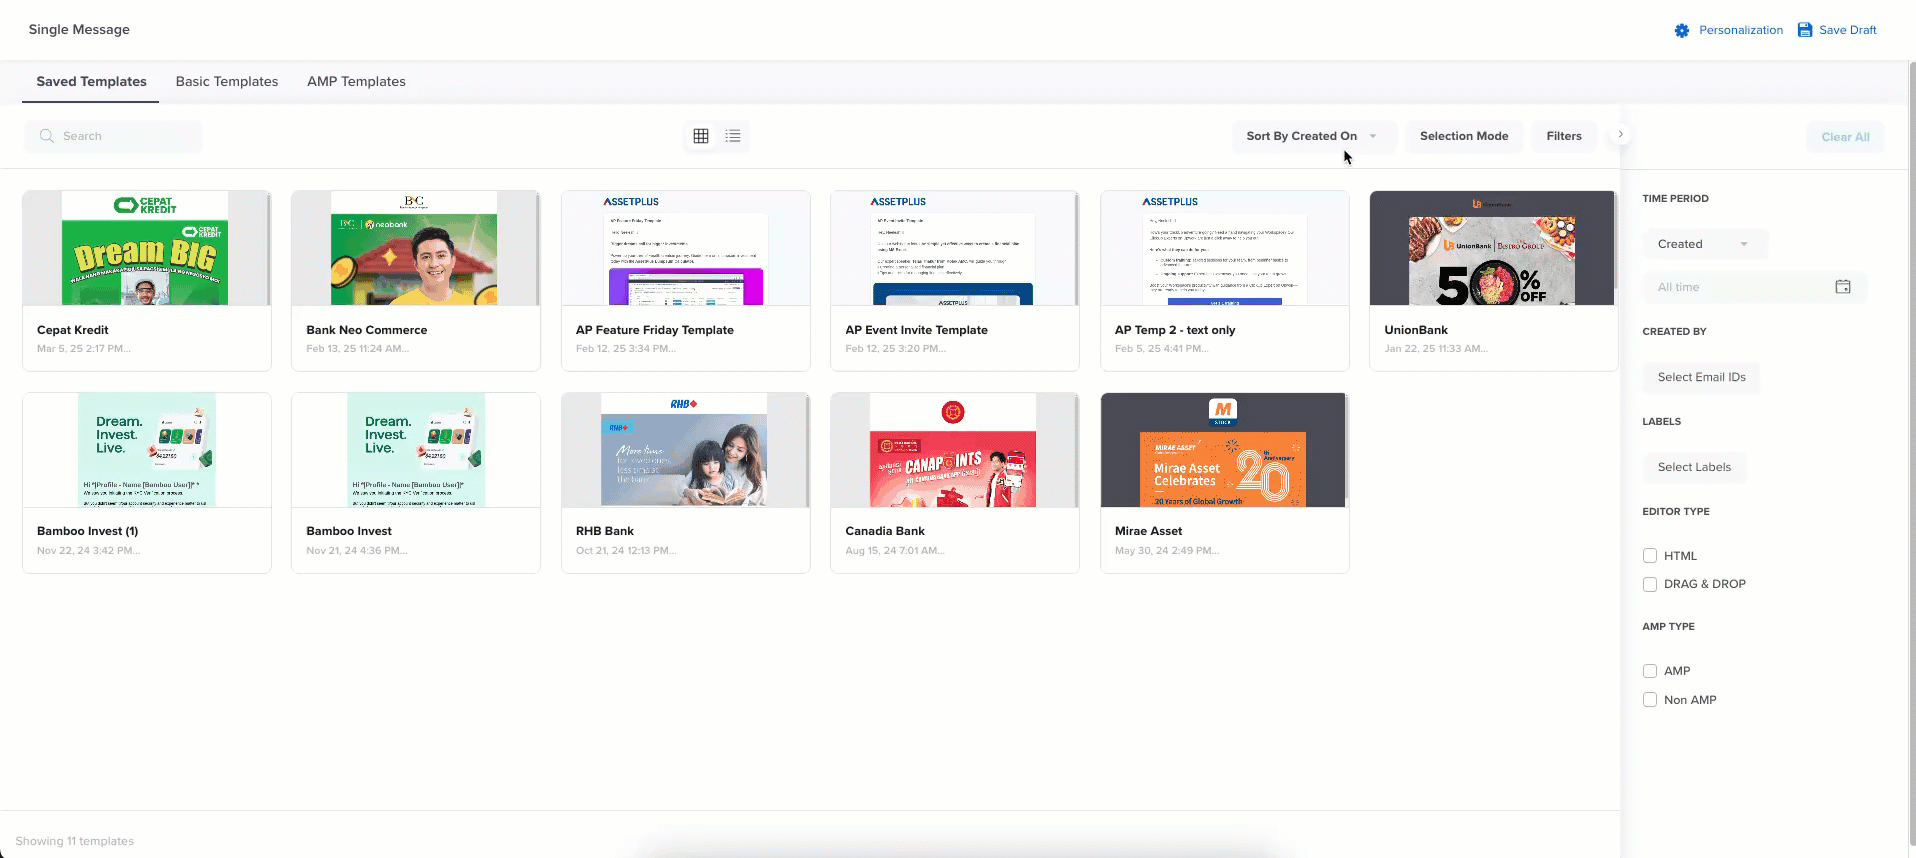Switch to grid view icon
The width and height of the screenshot is (1916, 858).
701,136
